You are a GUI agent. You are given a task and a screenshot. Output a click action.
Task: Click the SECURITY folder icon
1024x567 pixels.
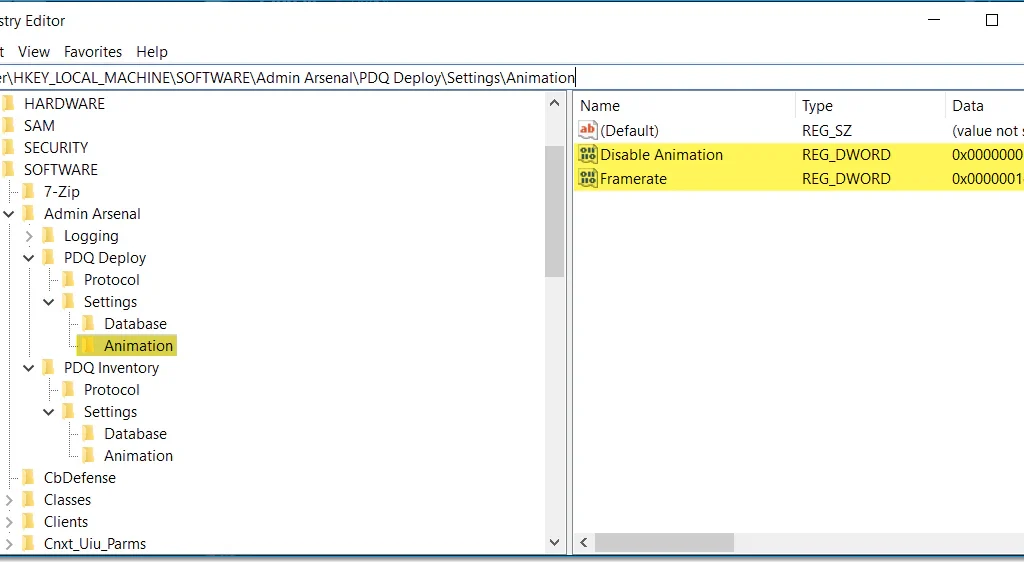[x=9, y=148]
